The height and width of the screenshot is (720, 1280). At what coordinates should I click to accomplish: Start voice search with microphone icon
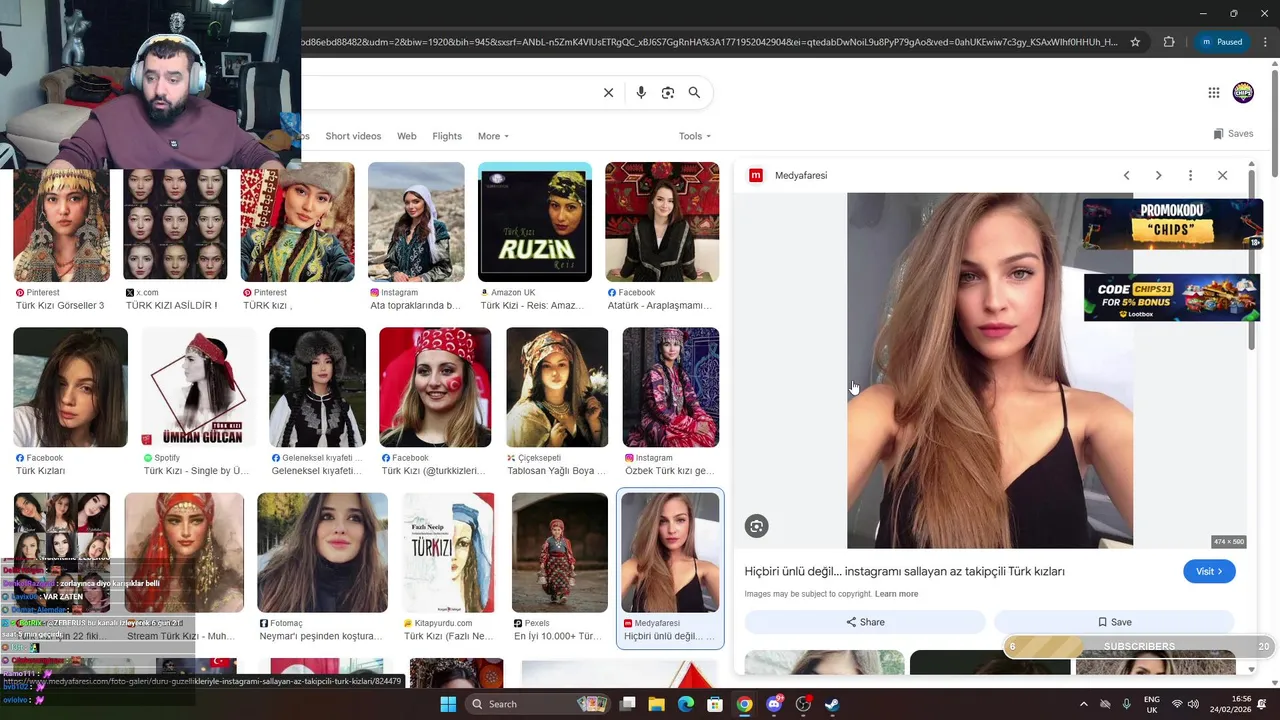tap(641, 93)
